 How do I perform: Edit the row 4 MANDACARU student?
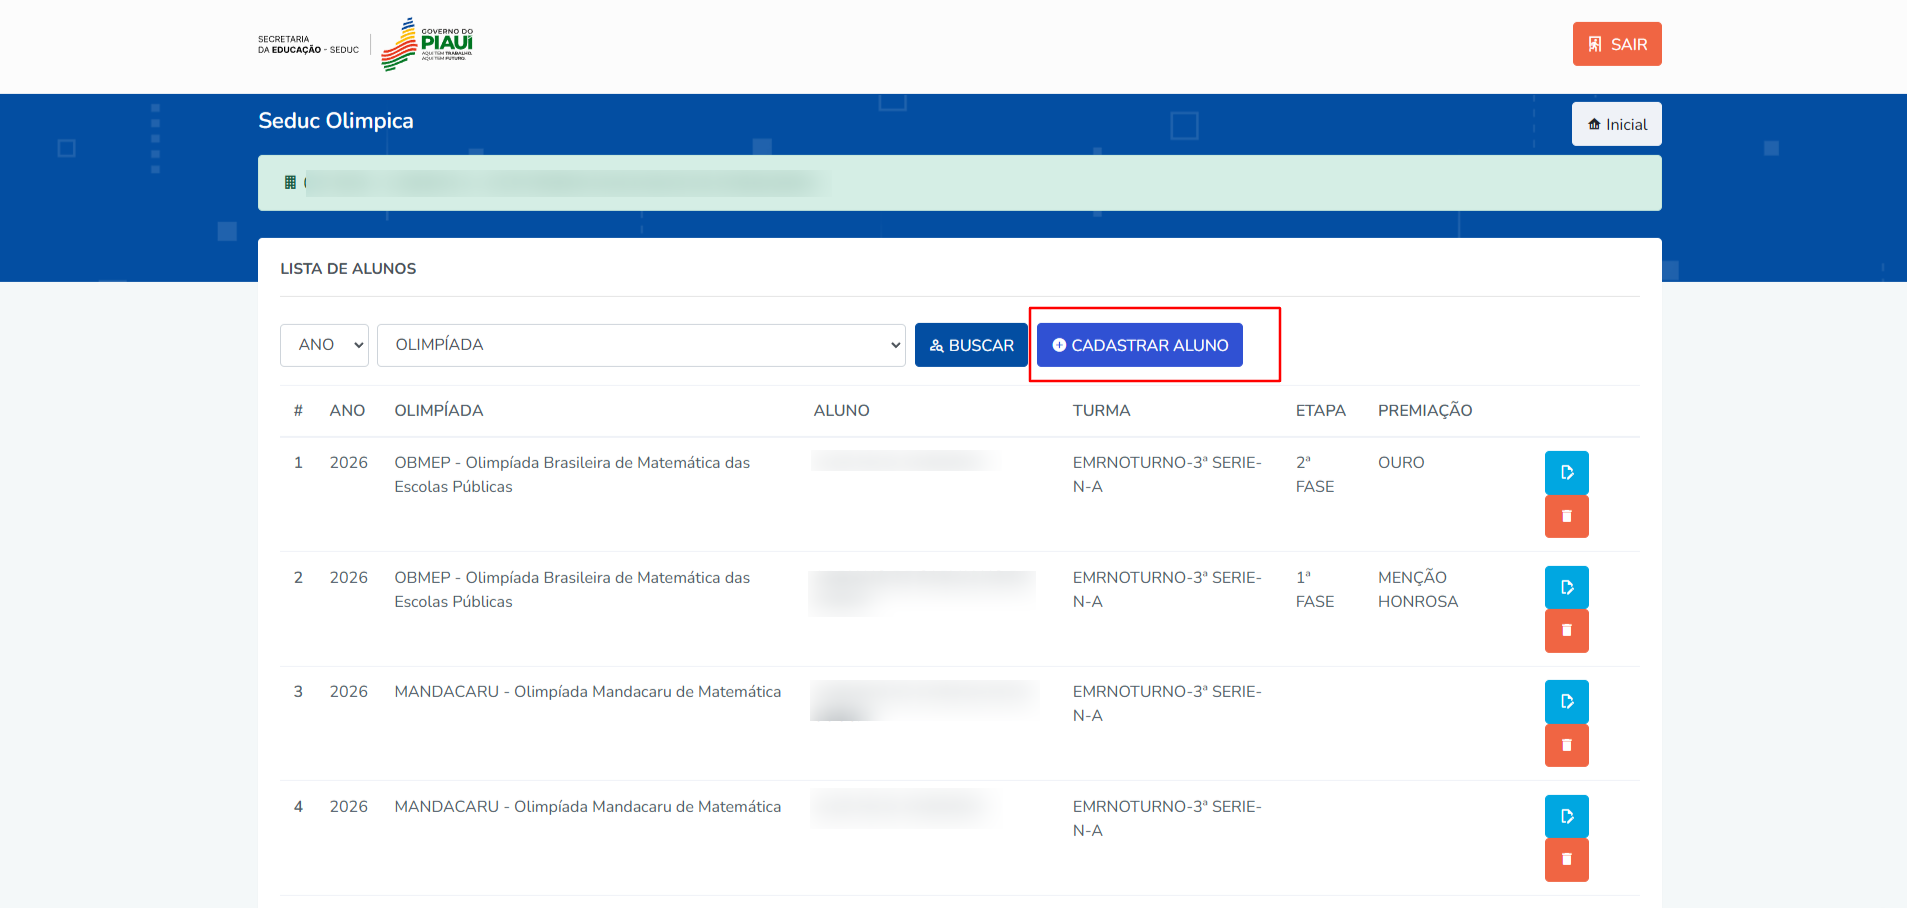[x=1566, y=816]
